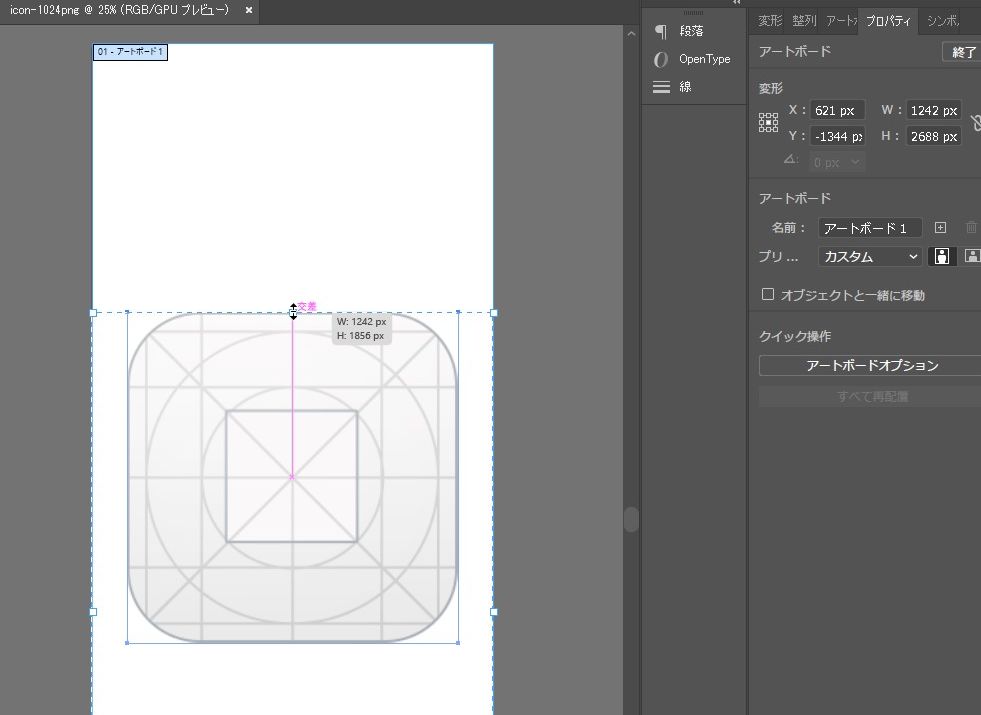Open the 段落 (Paragraph) panel icon

[x=661, y=31]
